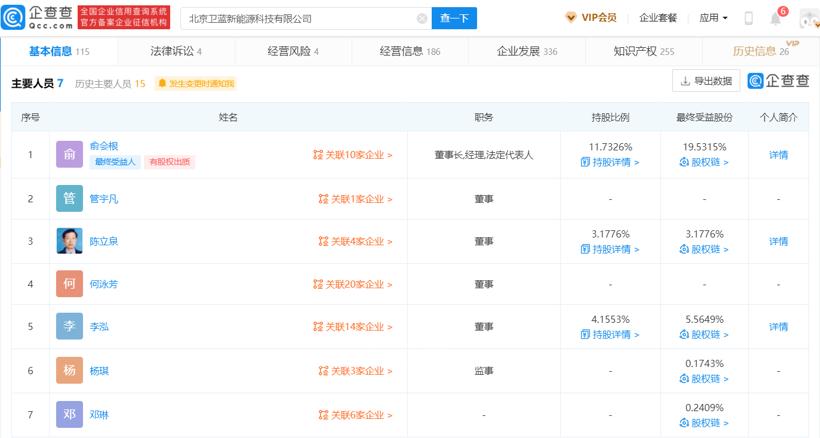The image size is (820, 438).
Task: Open 详情 profile link for 陈立泉
Action: tap(778, 241)
